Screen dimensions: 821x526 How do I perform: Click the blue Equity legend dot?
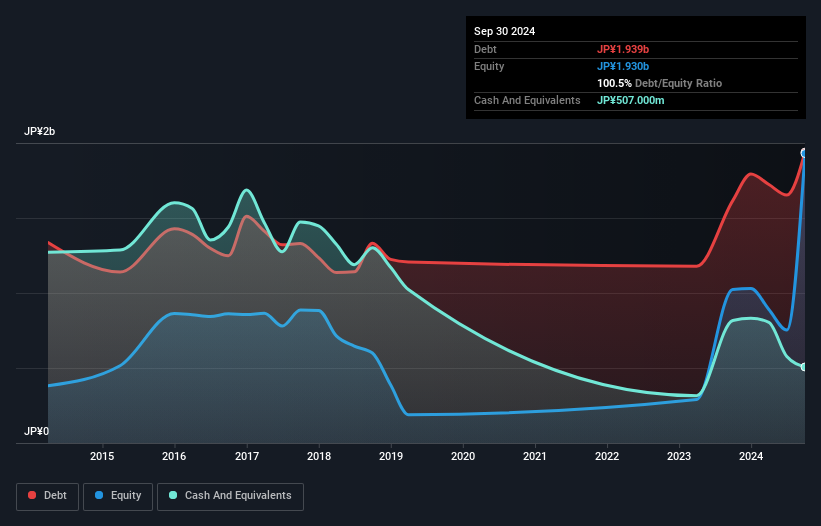99,495
